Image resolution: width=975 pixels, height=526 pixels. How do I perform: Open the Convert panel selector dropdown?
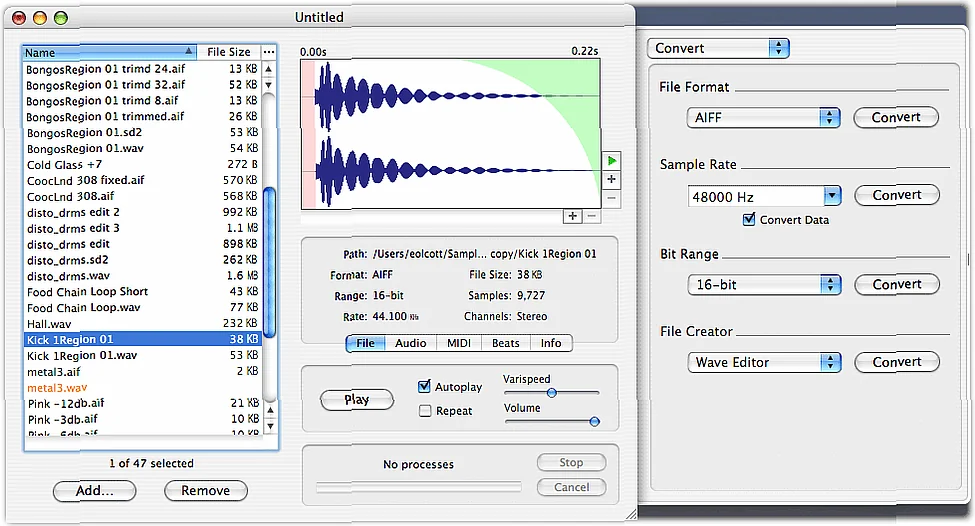[x=718, y=48]
